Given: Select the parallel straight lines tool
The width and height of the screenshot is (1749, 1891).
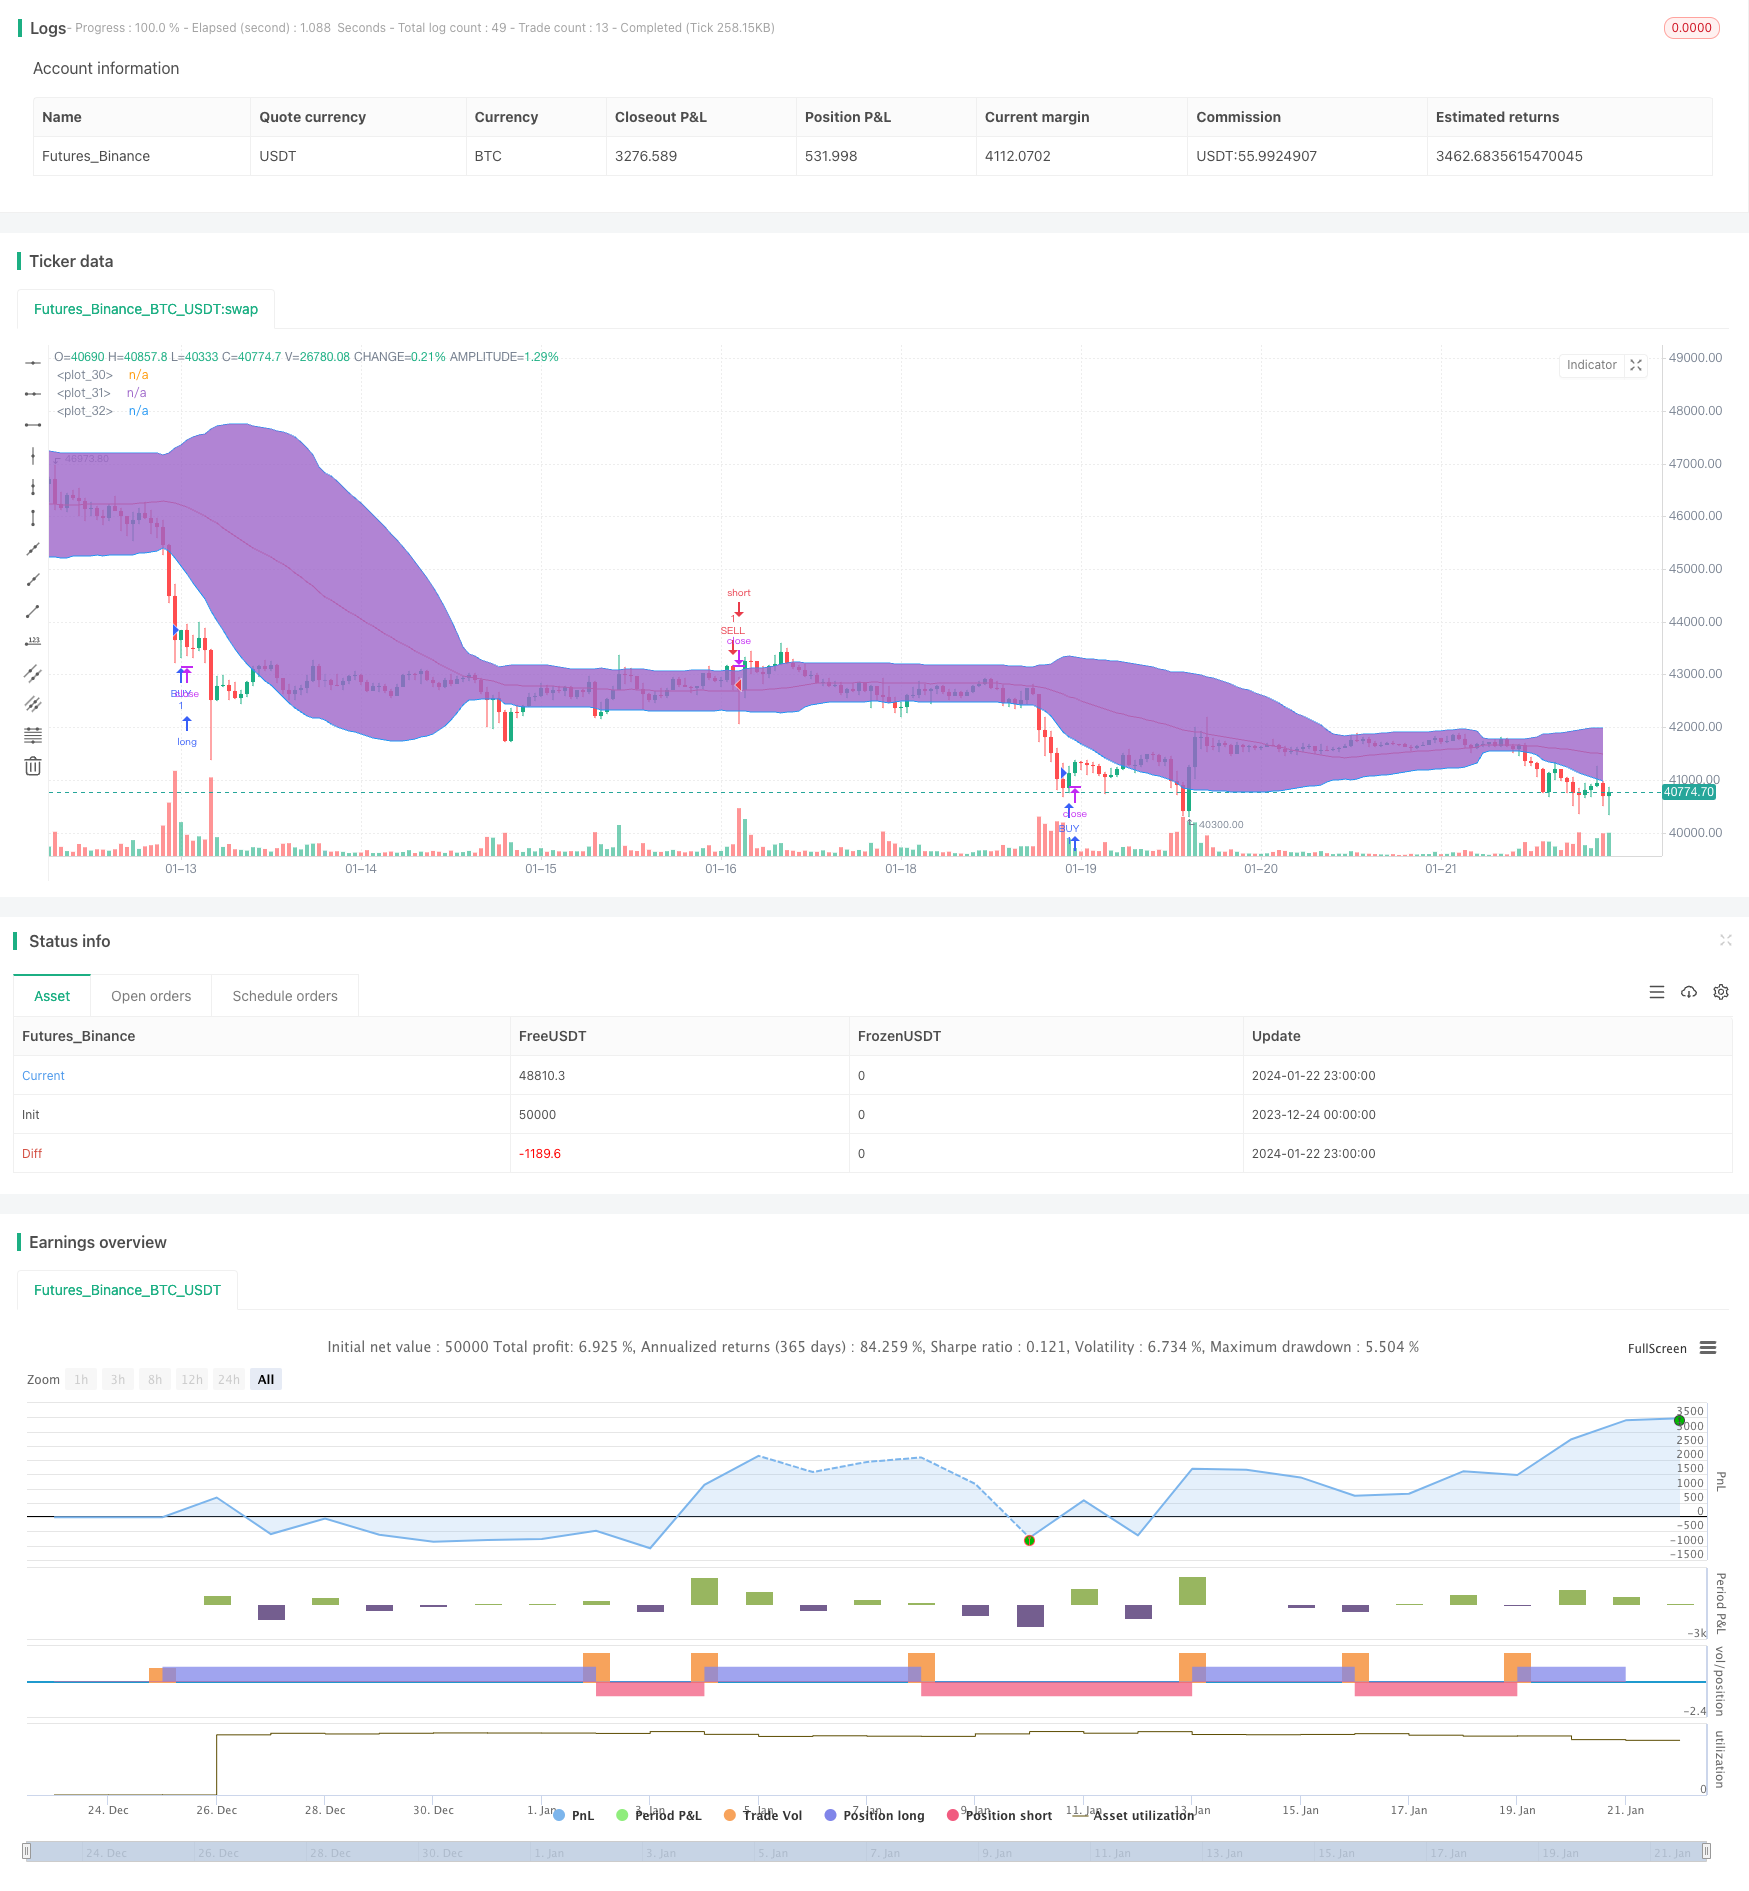Looking at the screenshot, I should coord(33,704).
